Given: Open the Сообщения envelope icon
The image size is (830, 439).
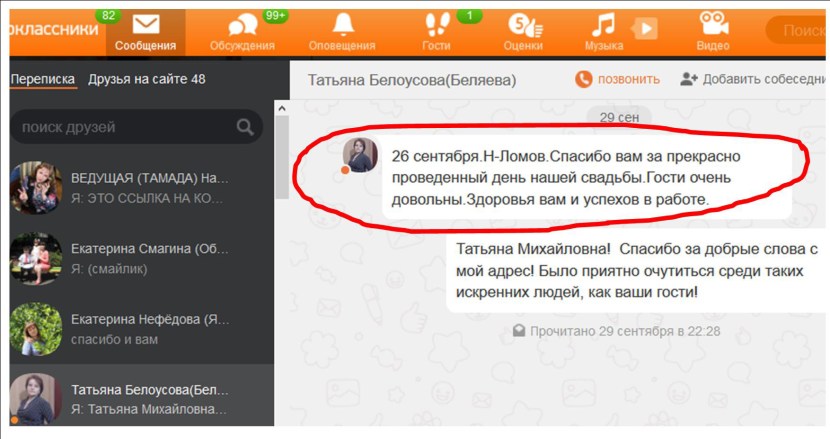Looking at the screenshot, I should 146,25.
